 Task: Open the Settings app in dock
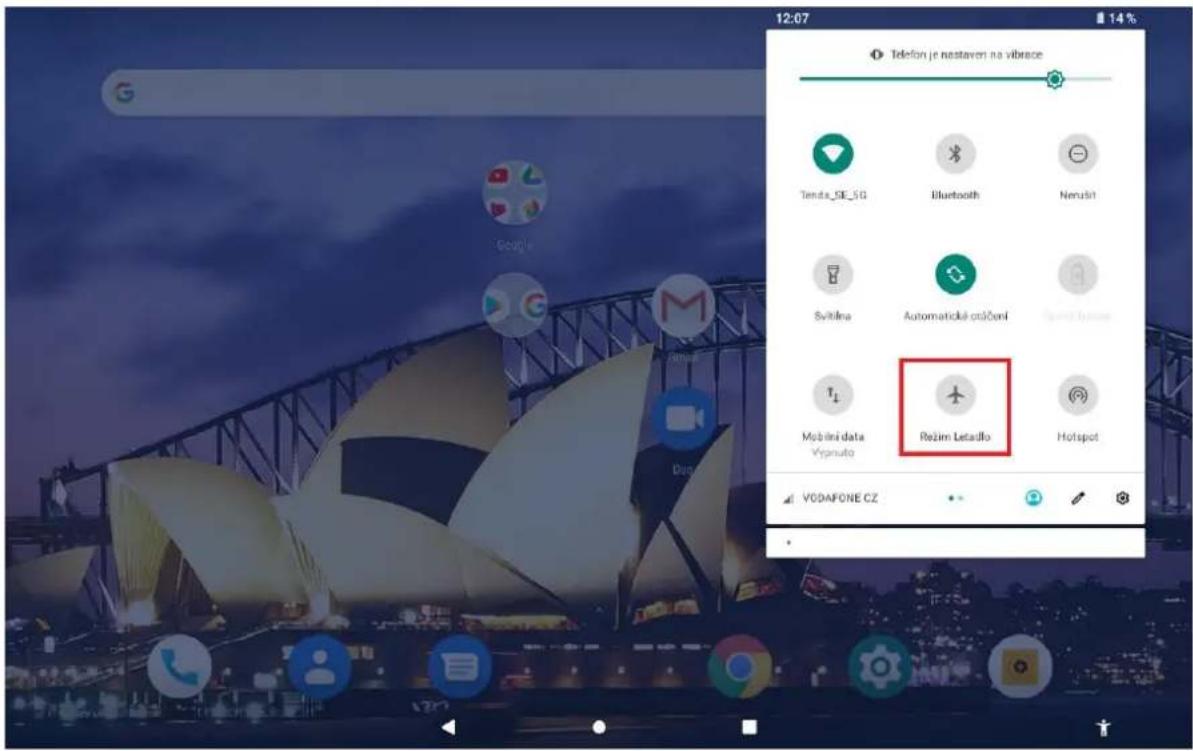point(880,667)
